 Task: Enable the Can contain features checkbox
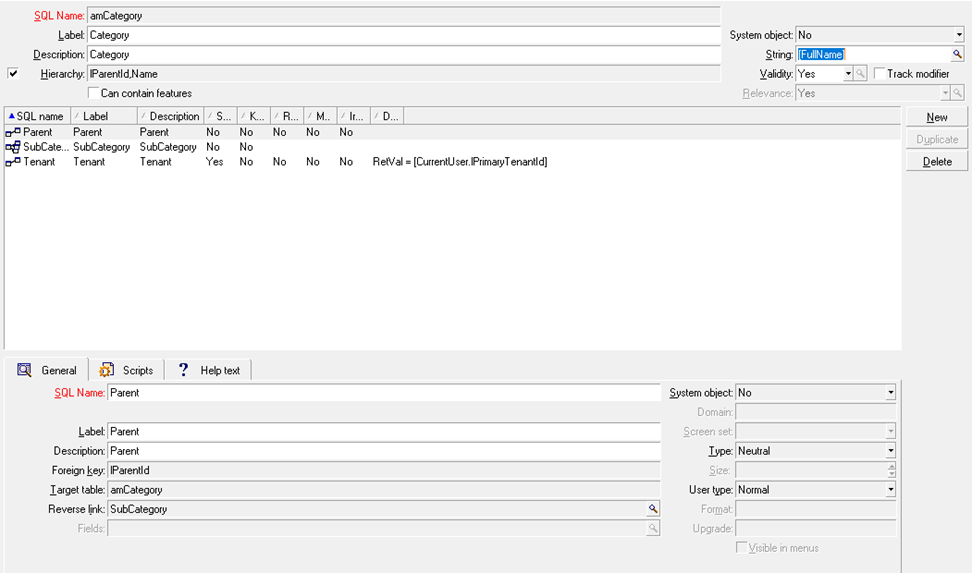click(94, 93)
